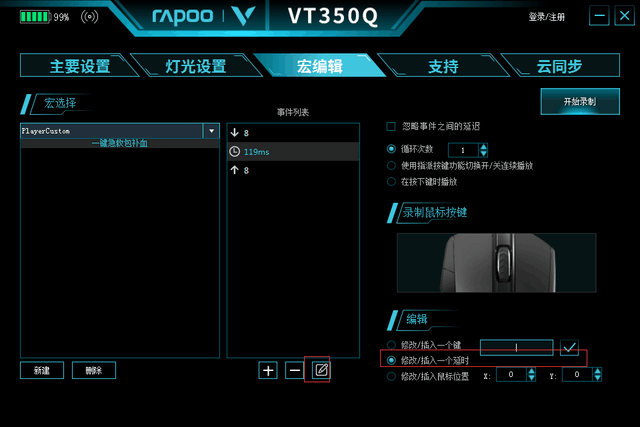Click the minus icon to remove event

pos(295,370)
